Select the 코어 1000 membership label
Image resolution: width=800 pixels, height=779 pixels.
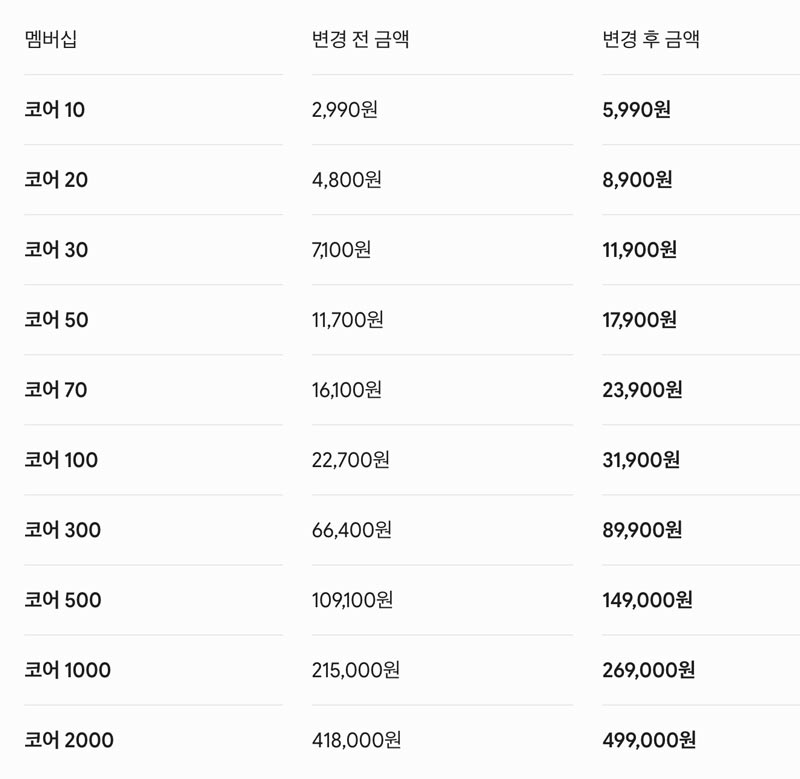(67, 670)
